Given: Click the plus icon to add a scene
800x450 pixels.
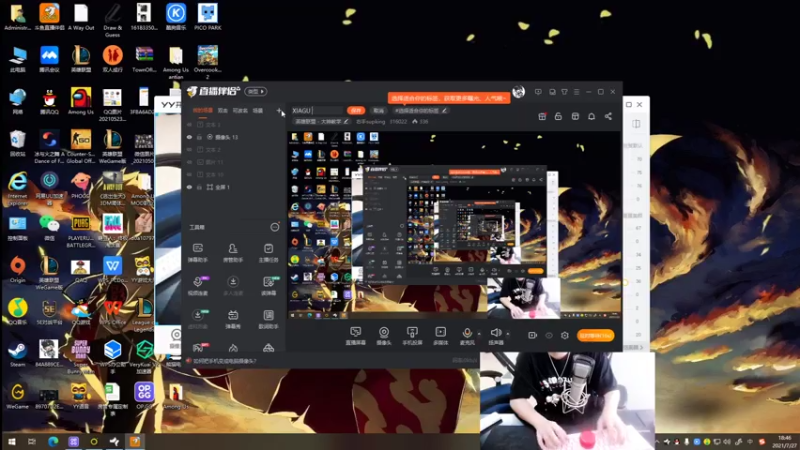Looking at the screenshot, I should (x=279, y=110).
